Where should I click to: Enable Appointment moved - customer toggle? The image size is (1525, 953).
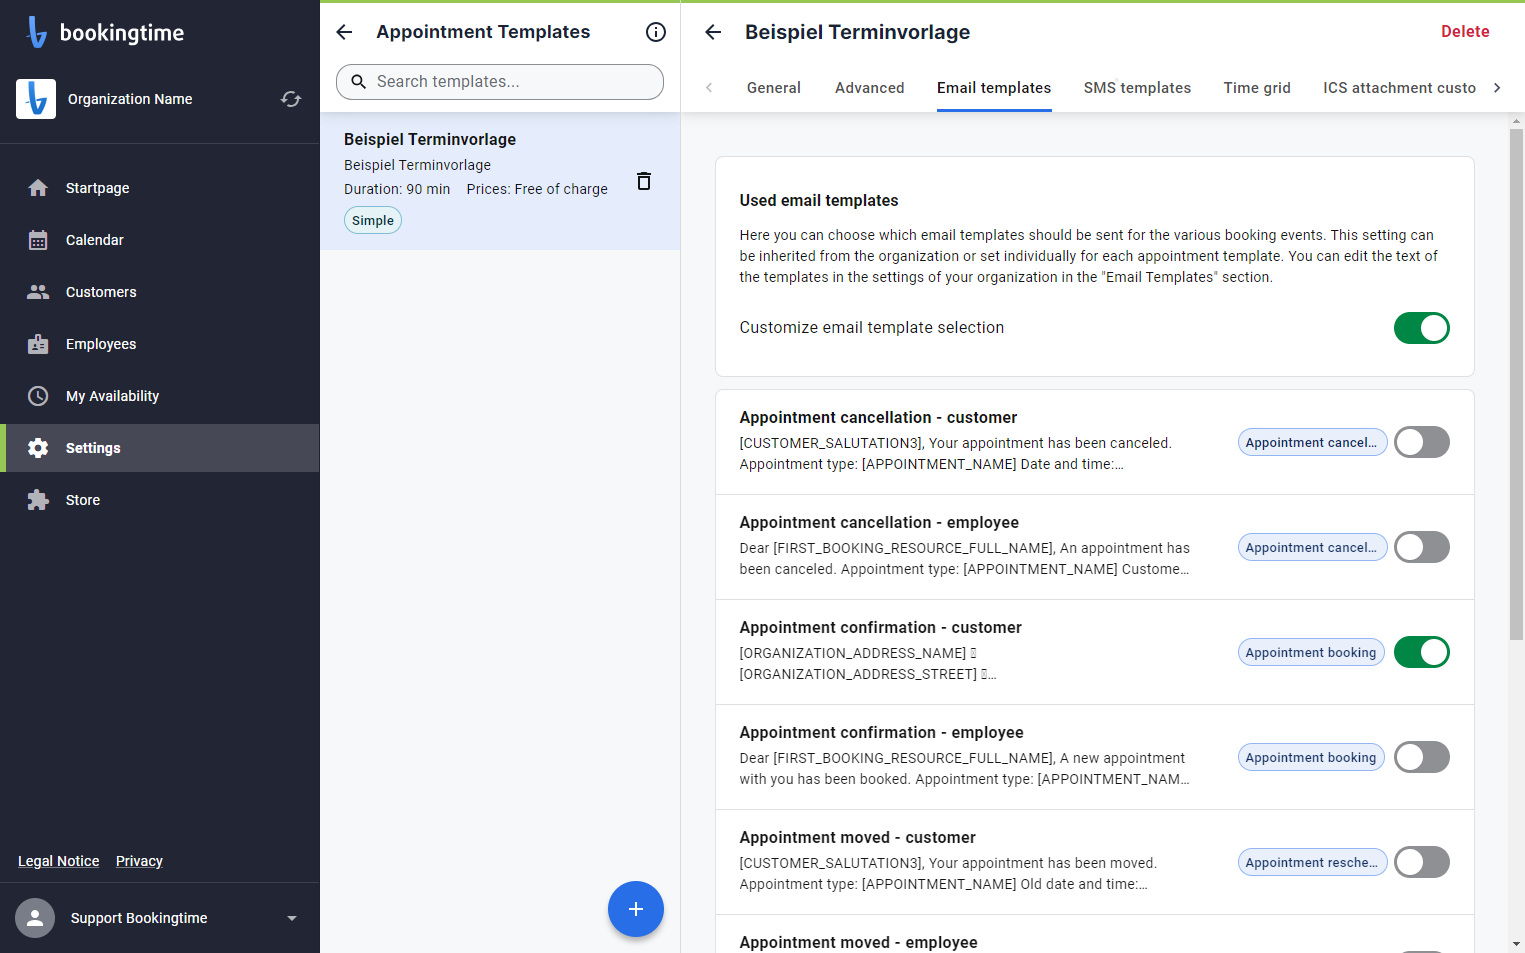pos(1421,862)
